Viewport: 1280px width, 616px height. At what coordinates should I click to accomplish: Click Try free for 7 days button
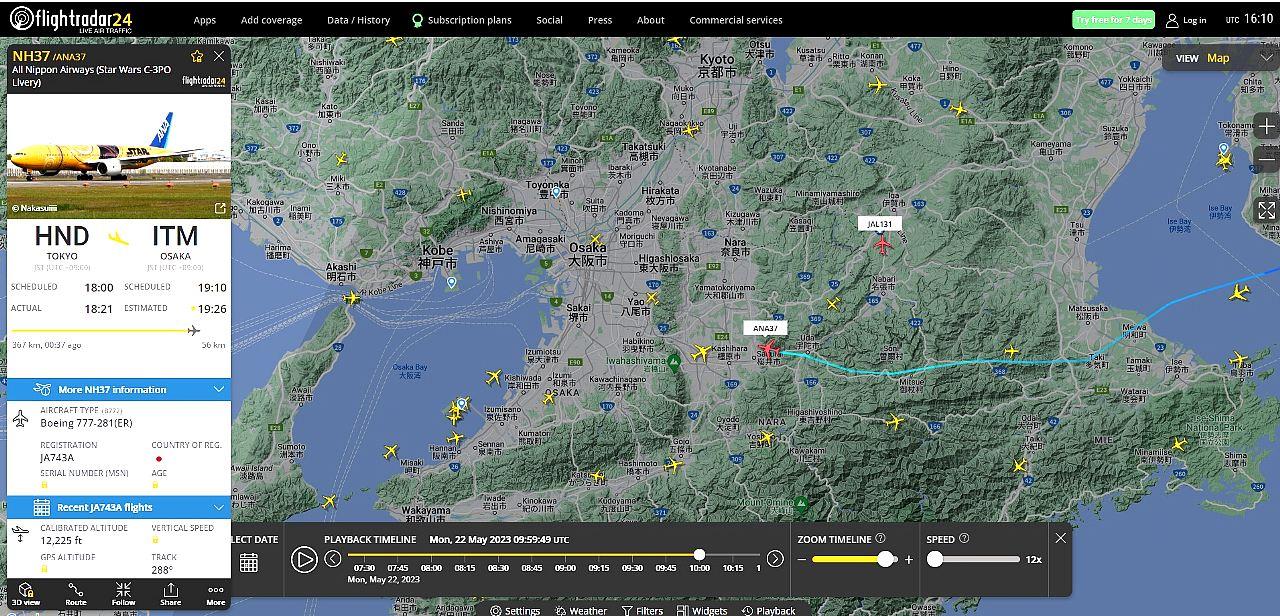coord(1113,20)
